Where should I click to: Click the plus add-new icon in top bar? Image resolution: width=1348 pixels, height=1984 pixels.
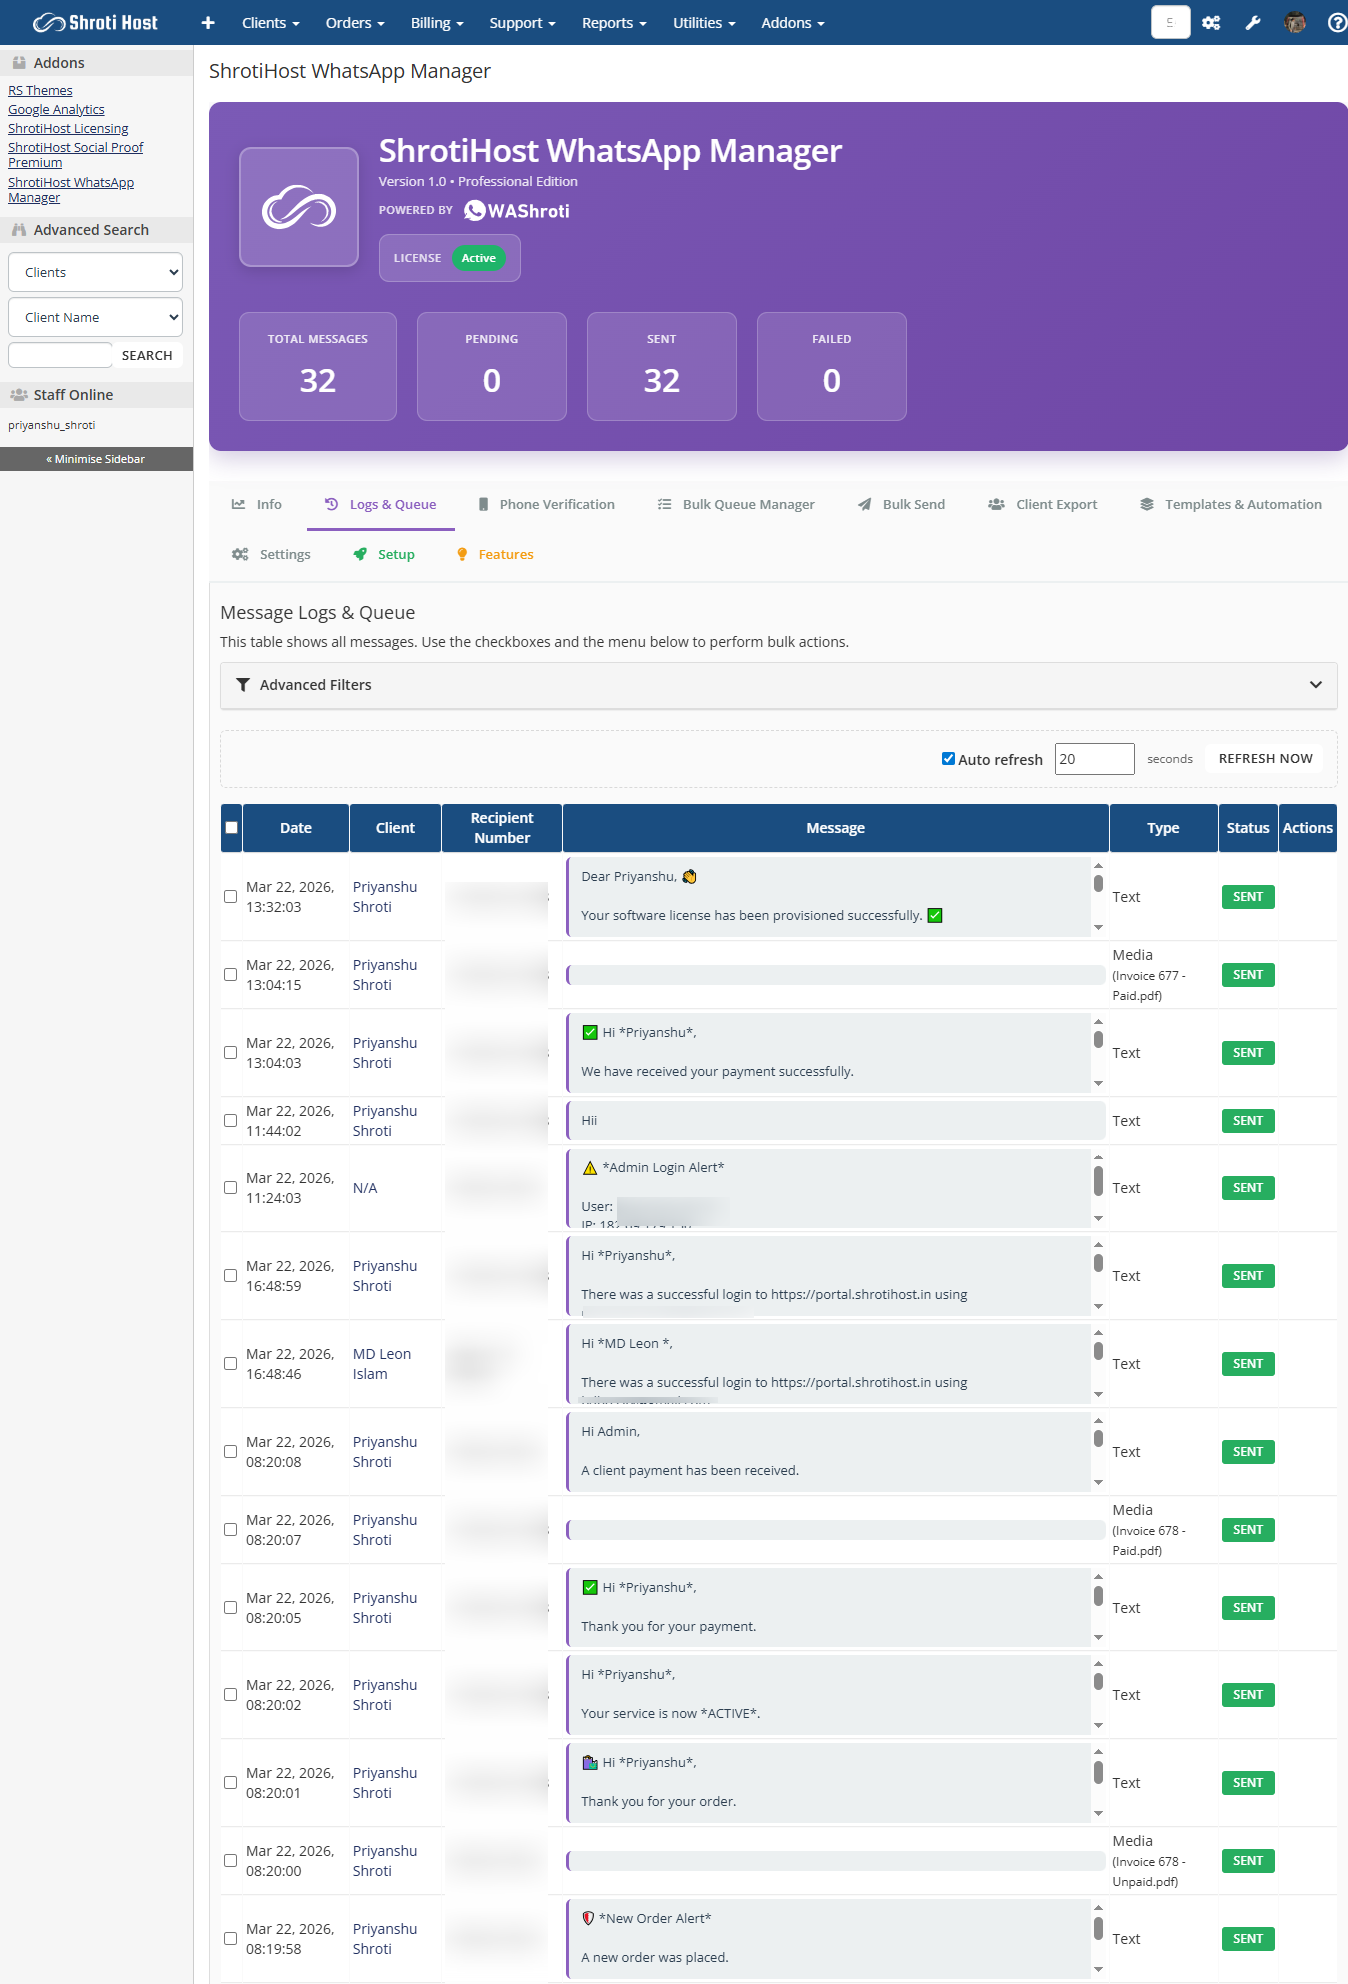[208, 22]
